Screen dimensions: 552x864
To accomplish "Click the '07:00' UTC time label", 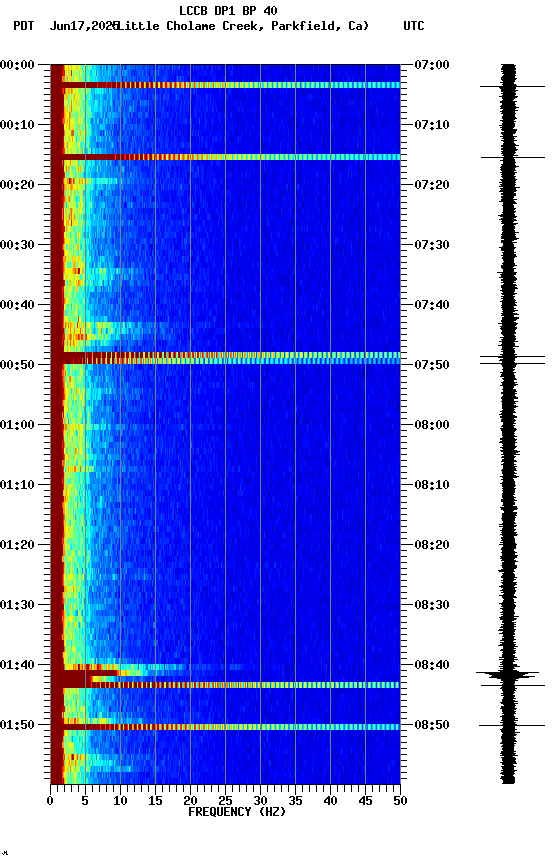I will tap(432, 65).
